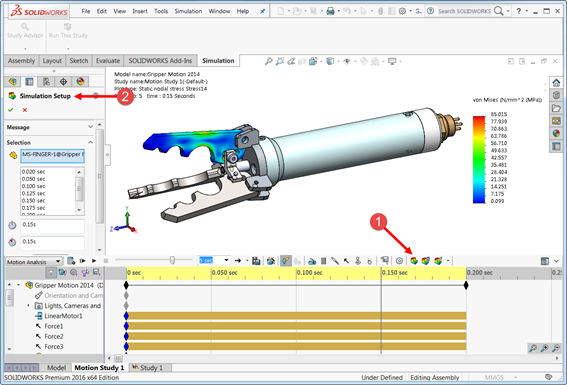
Task: Collapse the Gripper Motion 2014 tree node
Action: coord(18,285)
